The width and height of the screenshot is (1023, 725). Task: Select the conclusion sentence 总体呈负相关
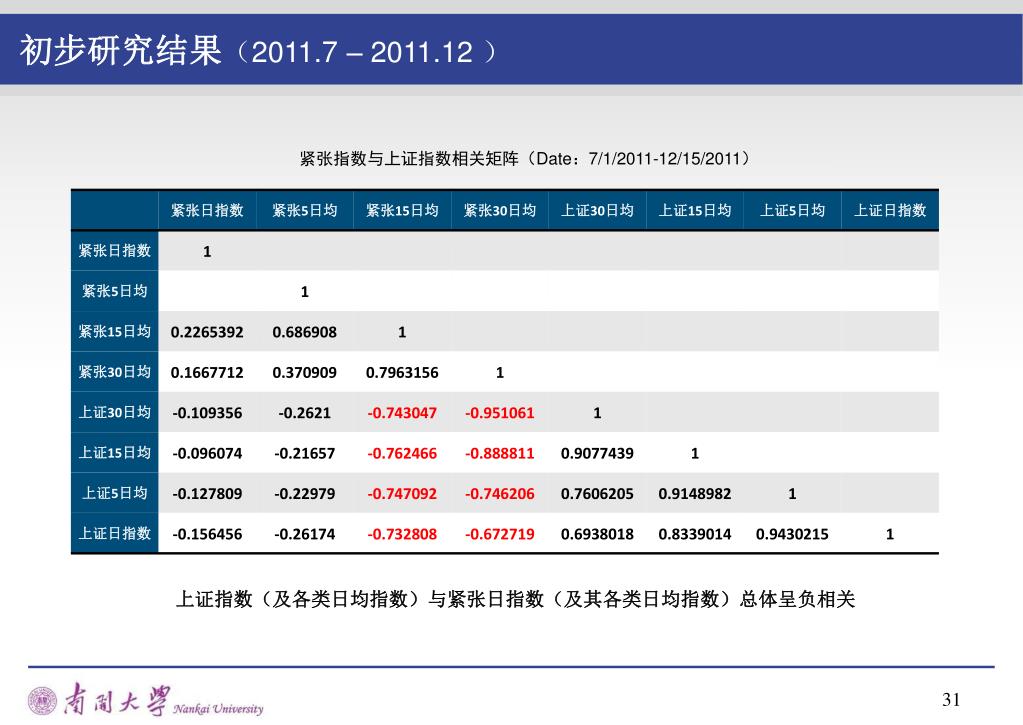pyautogui.click(x=797, y=598)
